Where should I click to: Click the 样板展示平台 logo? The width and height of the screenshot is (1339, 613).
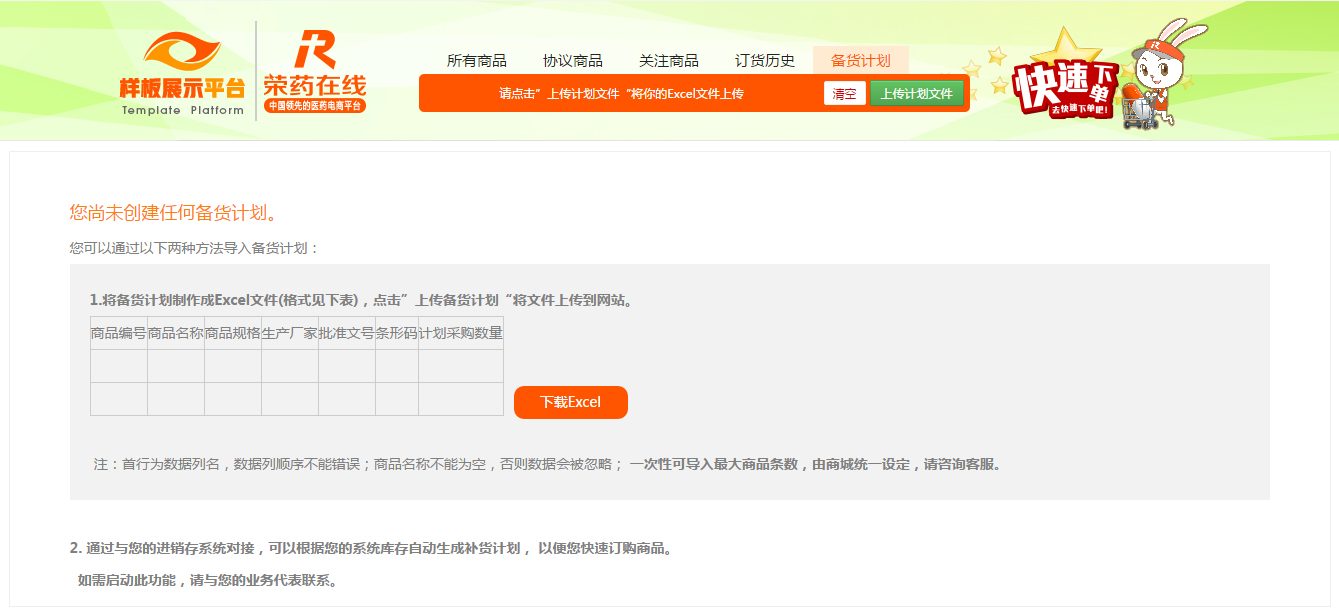point(182,74)
